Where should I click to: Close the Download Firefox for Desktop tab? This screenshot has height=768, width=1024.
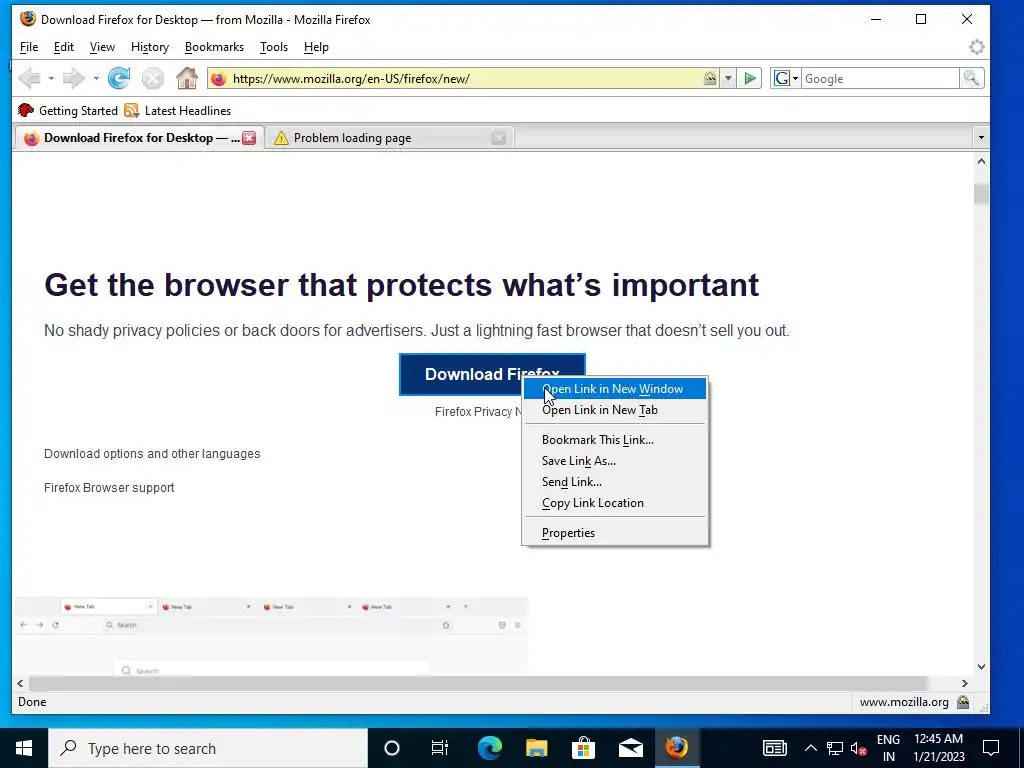249,138
